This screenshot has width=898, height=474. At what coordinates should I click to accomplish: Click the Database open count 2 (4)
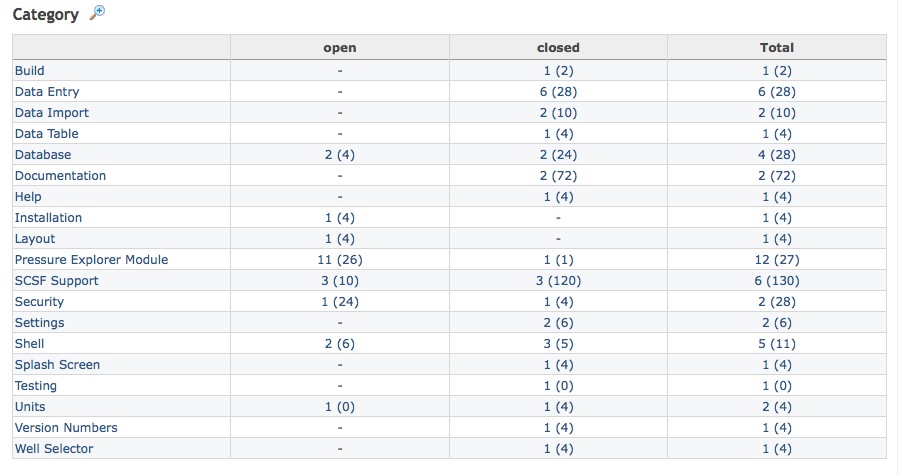340,155
